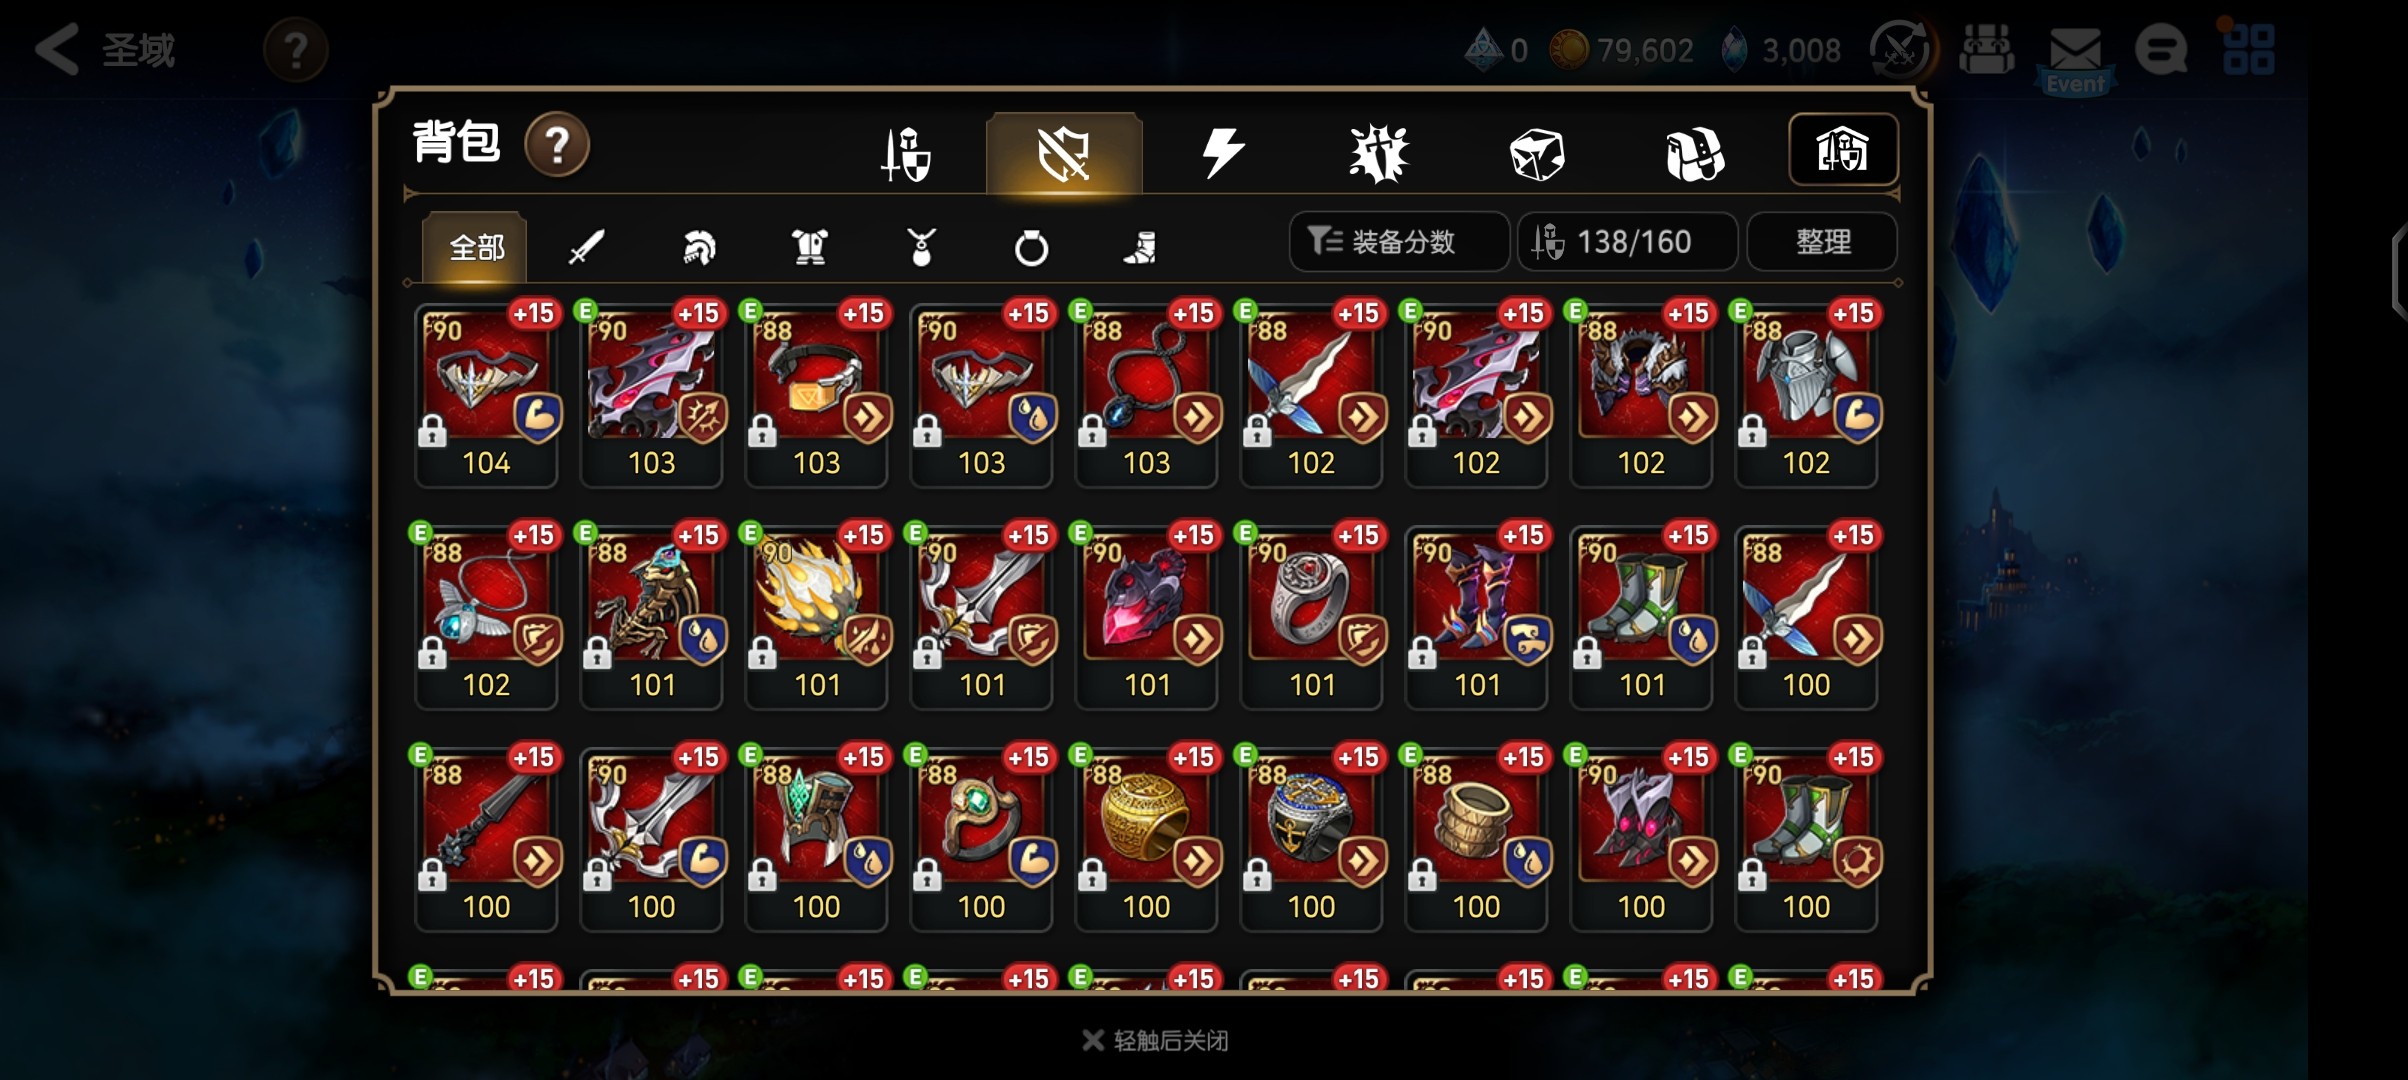Filter equipment by necklace icon
Screen dimensions: 2408x1080
pyautogui.click(x=921, y=247)
